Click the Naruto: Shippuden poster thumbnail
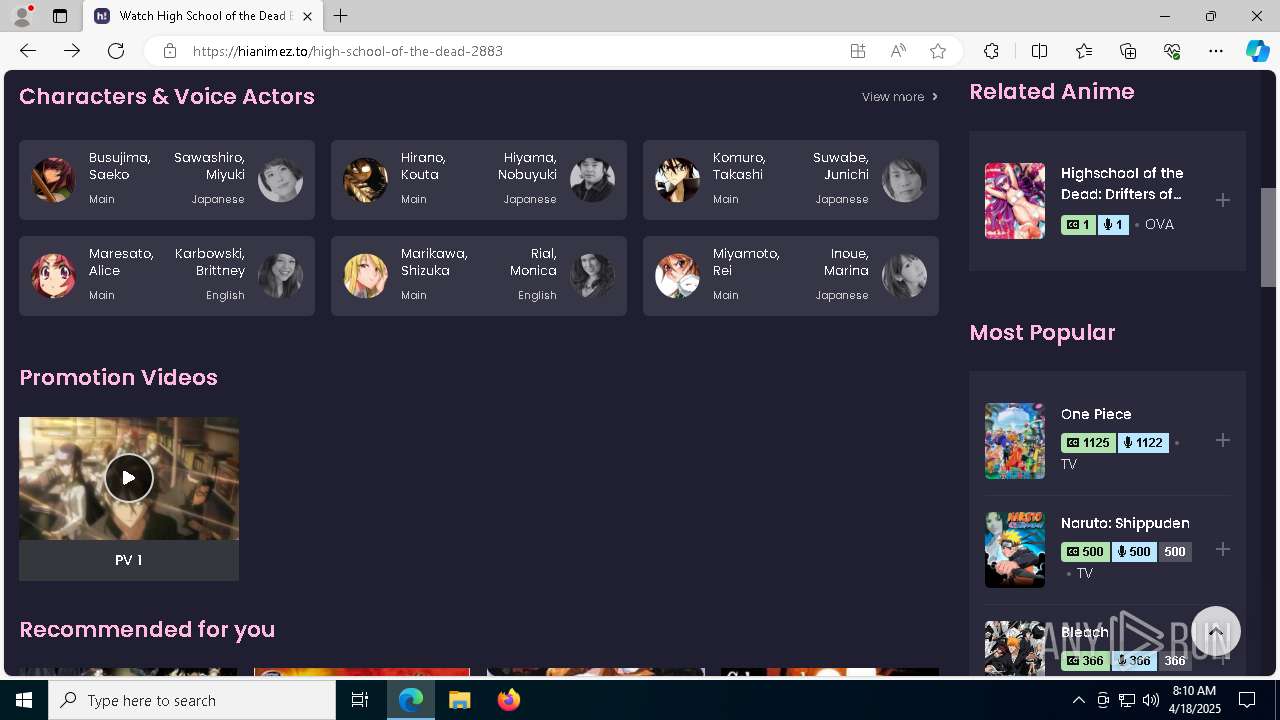This screenshot has width=1280, height=720. tap(1015, 550)
